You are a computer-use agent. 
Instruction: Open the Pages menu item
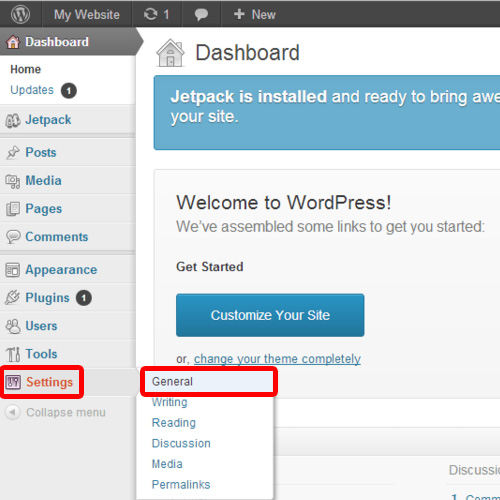[44, 209]
